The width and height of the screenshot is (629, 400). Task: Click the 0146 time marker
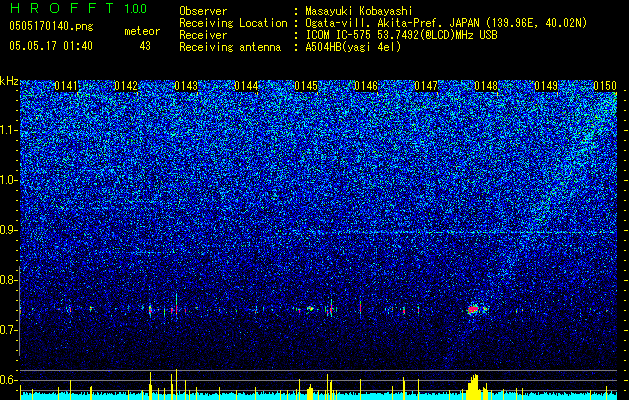(x=366, y=86)
